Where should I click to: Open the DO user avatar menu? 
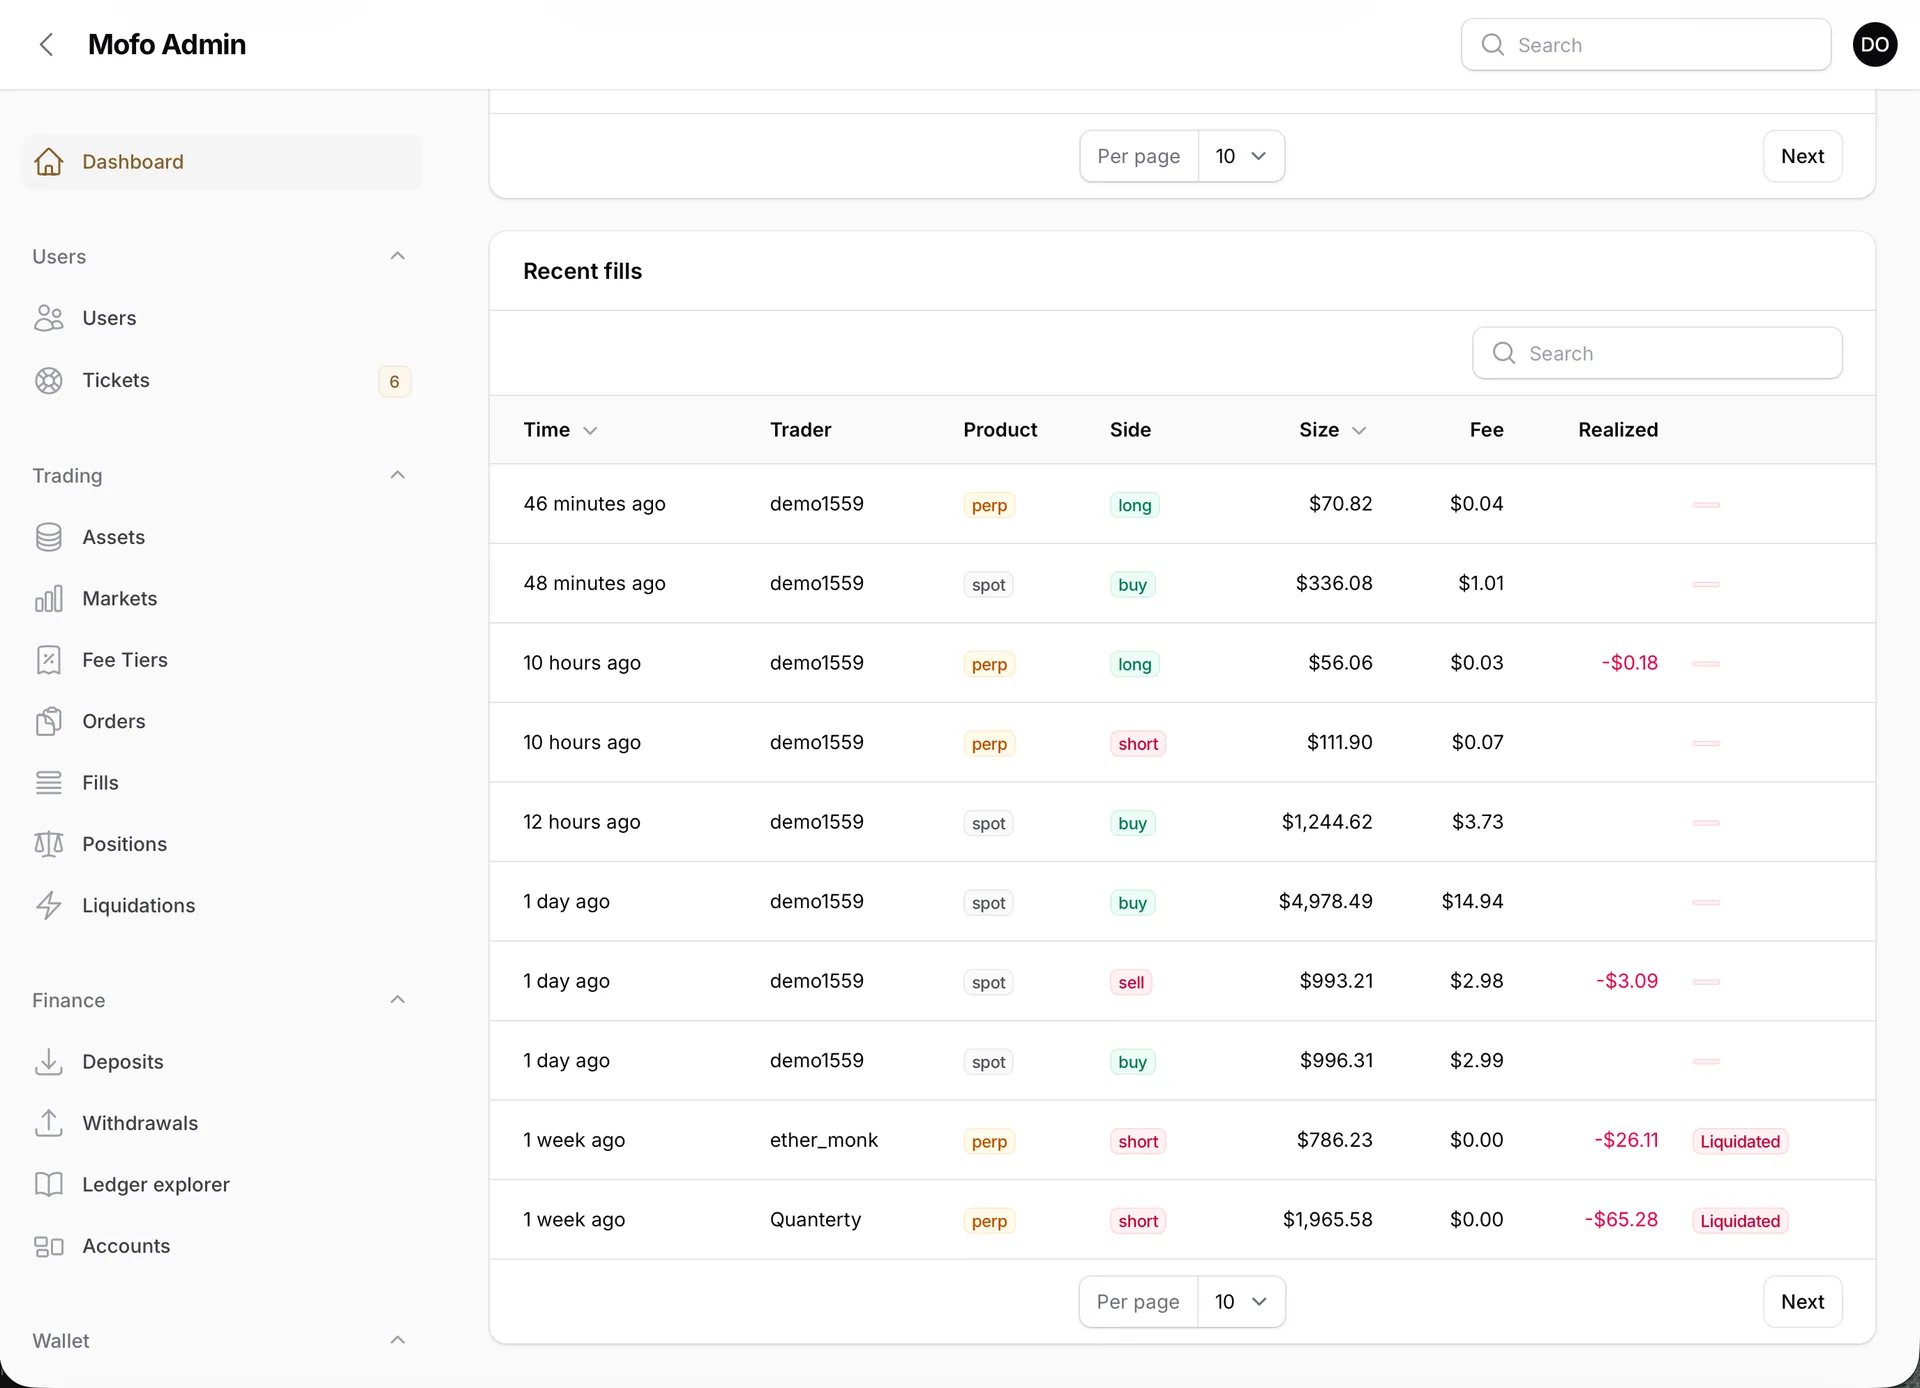(x=1875, y=44)
